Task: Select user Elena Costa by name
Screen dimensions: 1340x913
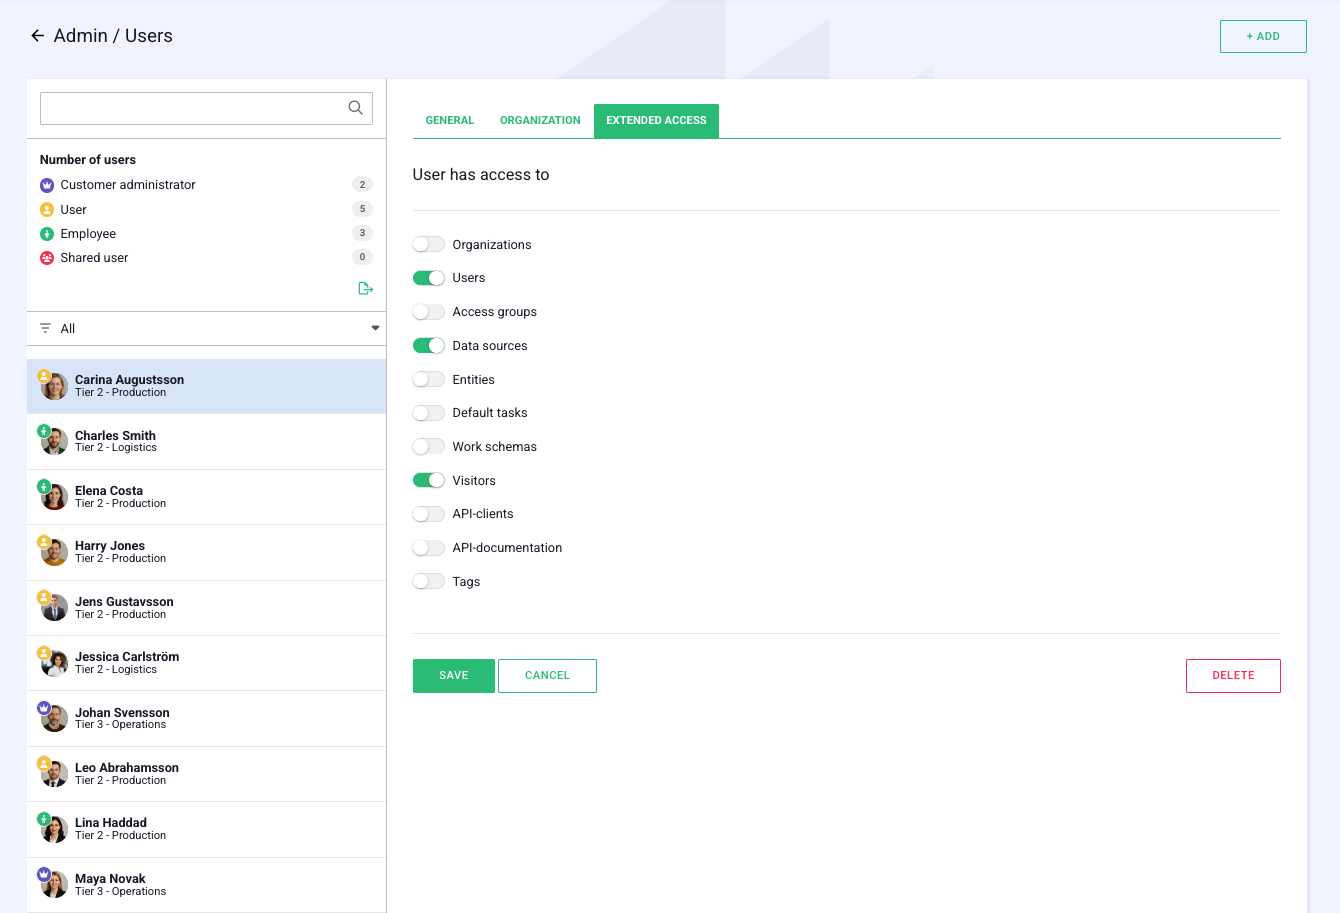Action: coord(109,491)
